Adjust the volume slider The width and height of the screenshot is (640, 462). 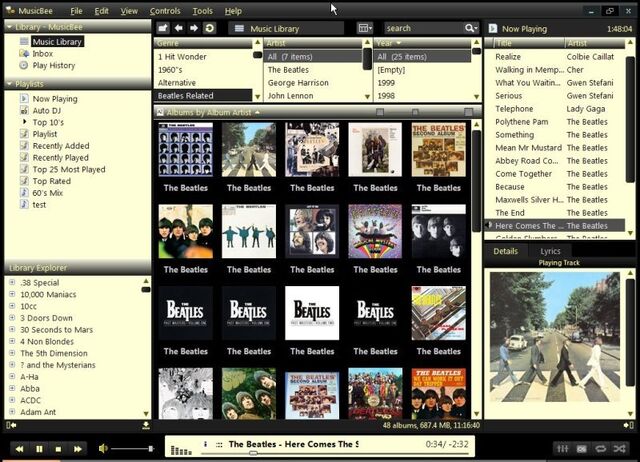click(132, 449)
